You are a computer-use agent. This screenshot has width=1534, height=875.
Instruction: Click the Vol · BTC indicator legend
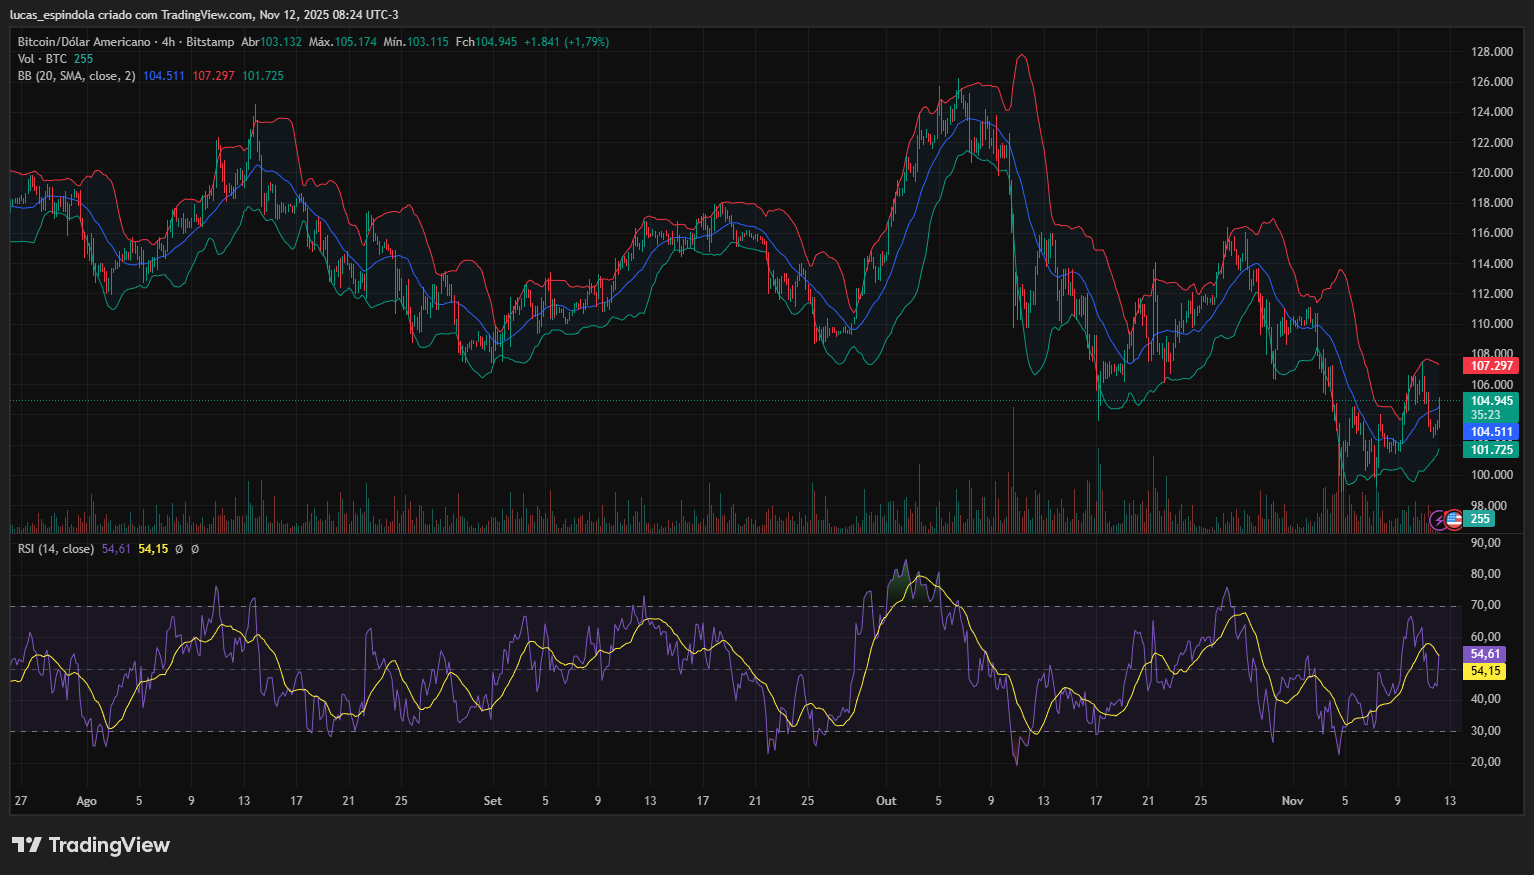pos(42,59)
